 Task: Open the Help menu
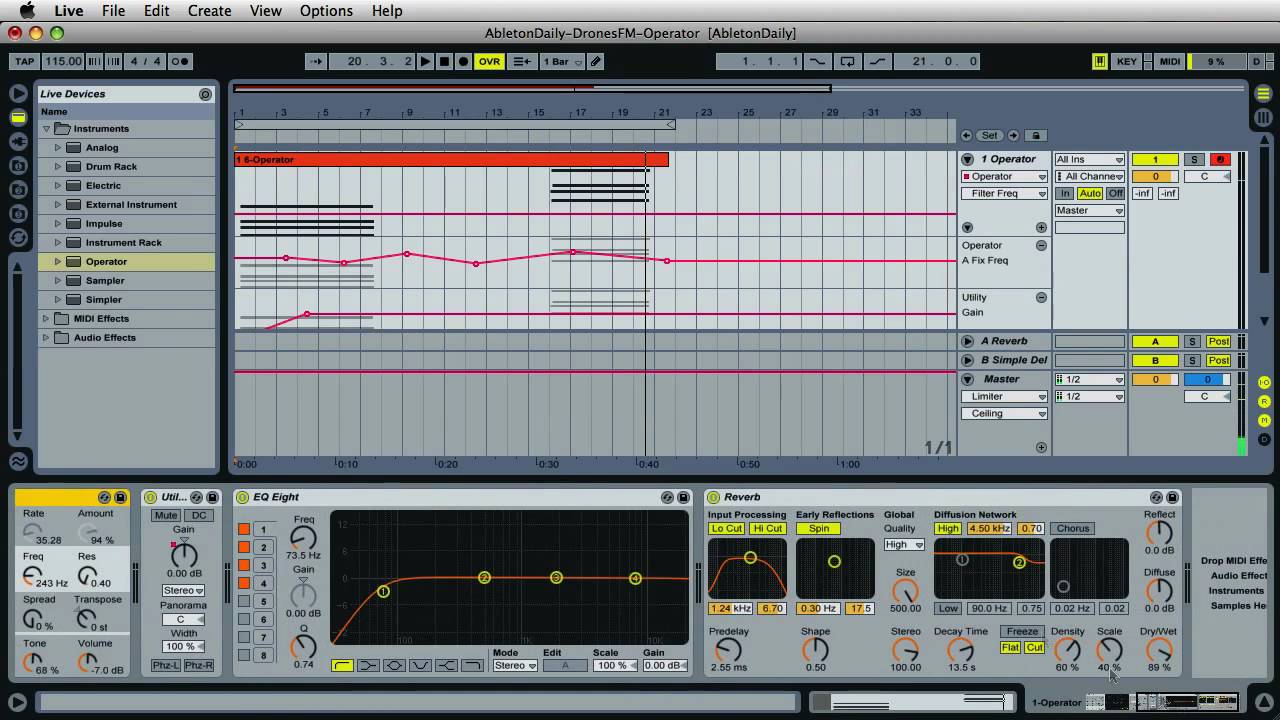[x=387, y=10]
